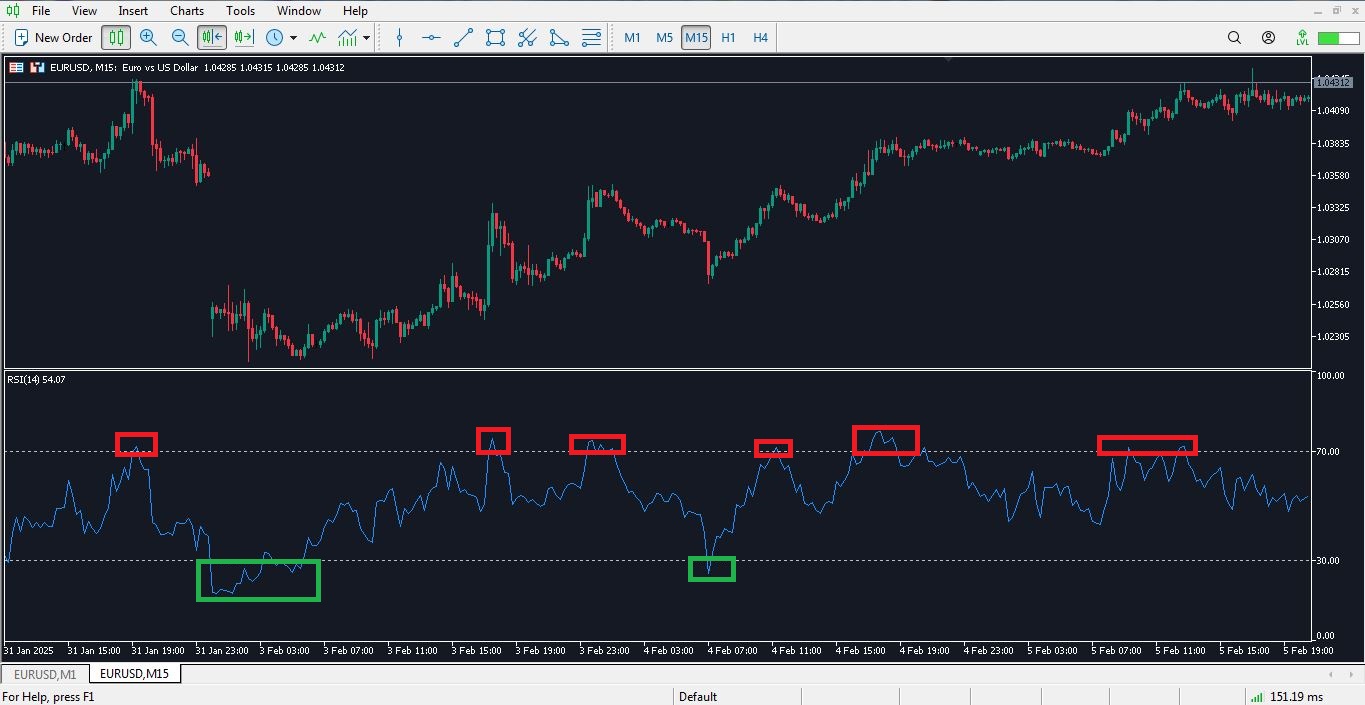Click the green LVL upgrade icon

point(1301,38)
